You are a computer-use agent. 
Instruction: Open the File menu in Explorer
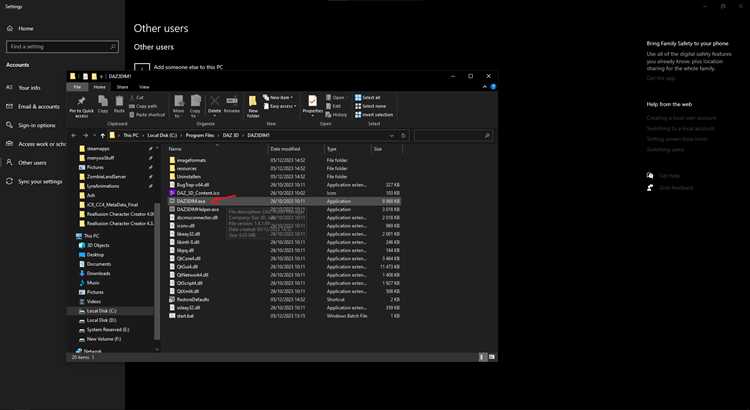(77, 87)
